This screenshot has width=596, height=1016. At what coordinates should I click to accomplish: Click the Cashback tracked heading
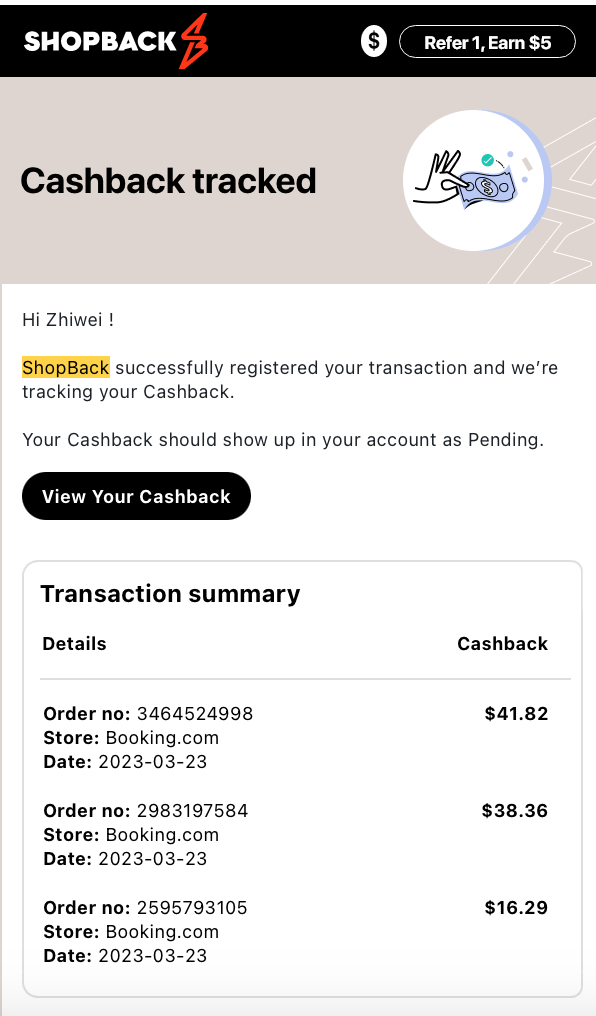pos(168,180)
